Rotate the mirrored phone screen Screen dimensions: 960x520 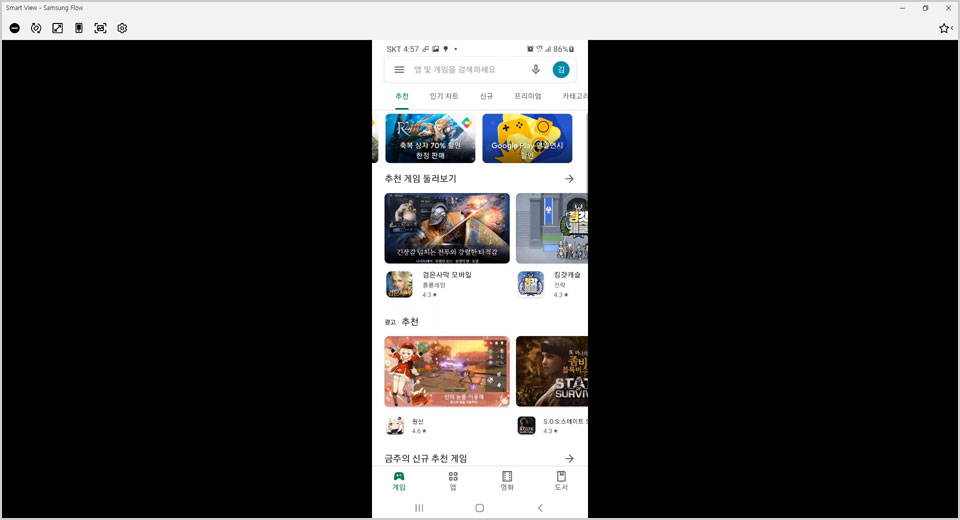[x=36, y=28]
